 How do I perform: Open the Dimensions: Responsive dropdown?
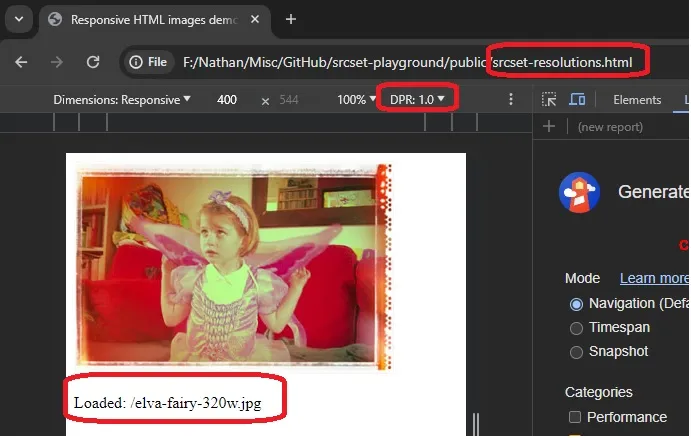(x=122, y=100)
